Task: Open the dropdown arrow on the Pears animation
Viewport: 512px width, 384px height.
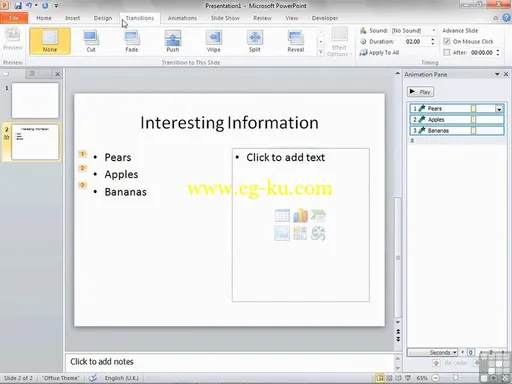Action: point(499,109)
